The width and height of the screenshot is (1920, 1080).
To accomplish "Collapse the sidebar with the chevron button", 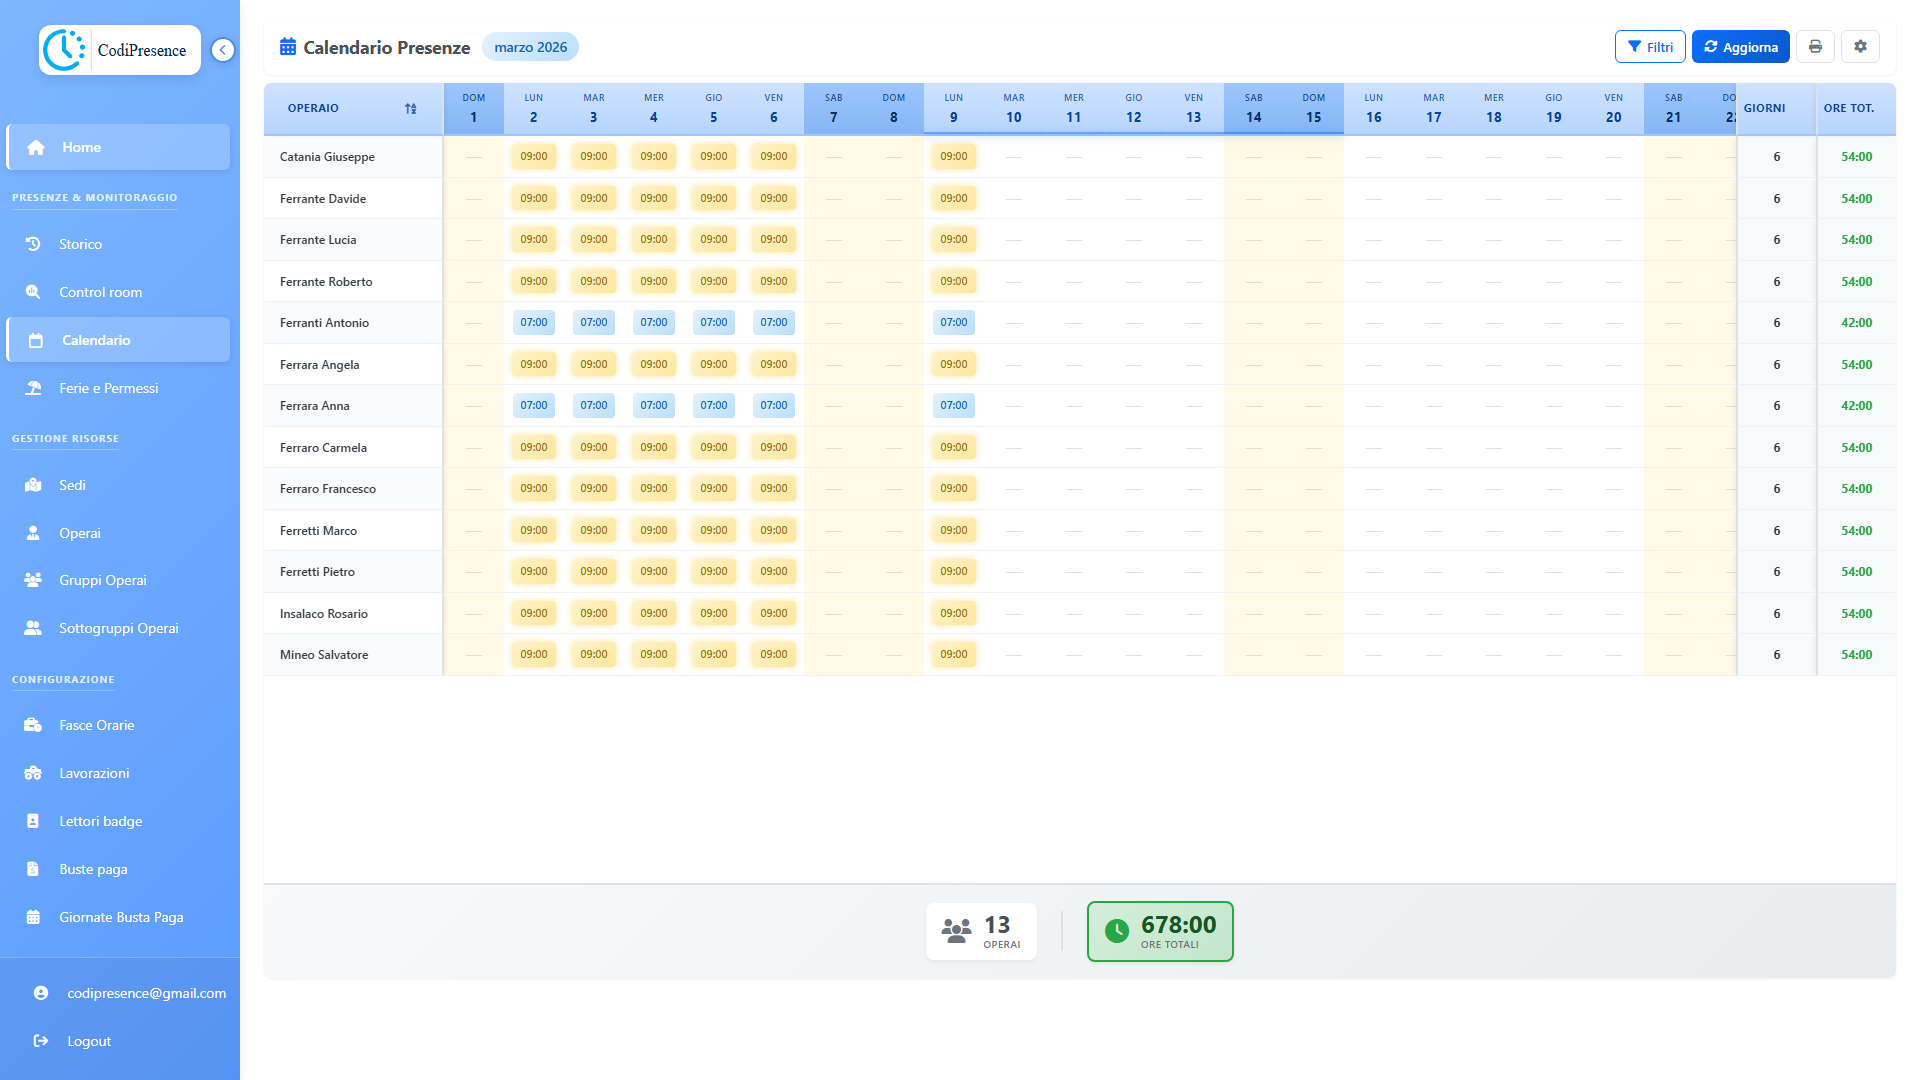I will (220, 50).
